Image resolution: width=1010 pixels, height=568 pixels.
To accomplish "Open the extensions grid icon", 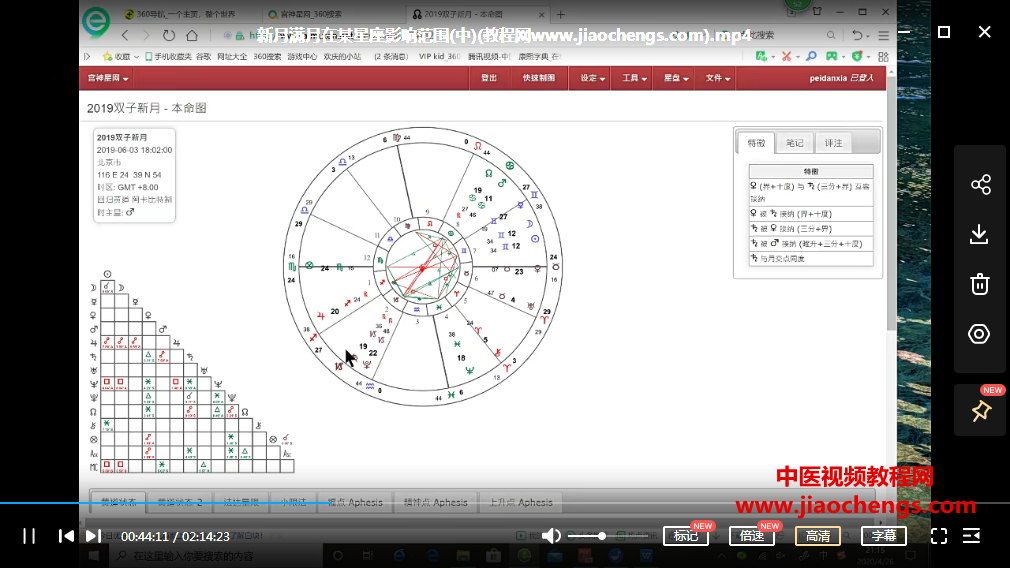I will point(883,57).
